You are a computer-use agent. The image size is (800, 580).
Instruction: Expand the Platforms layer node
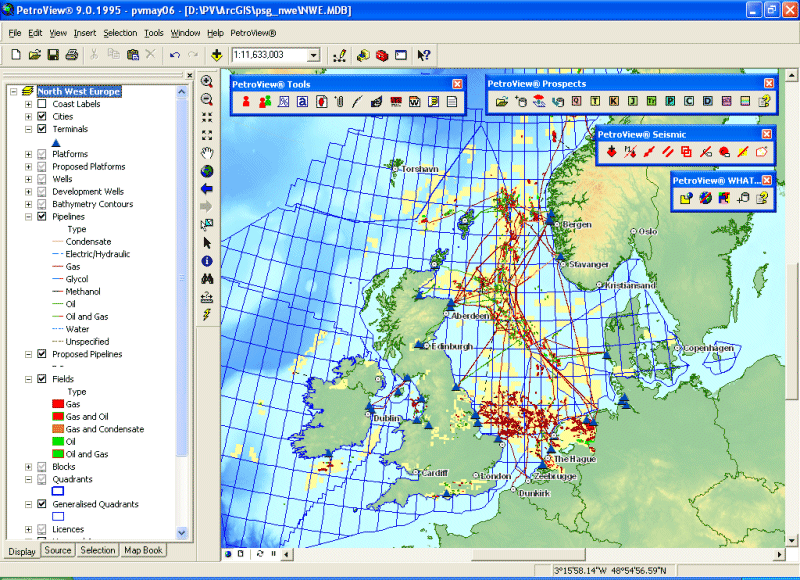coord(28,154)
